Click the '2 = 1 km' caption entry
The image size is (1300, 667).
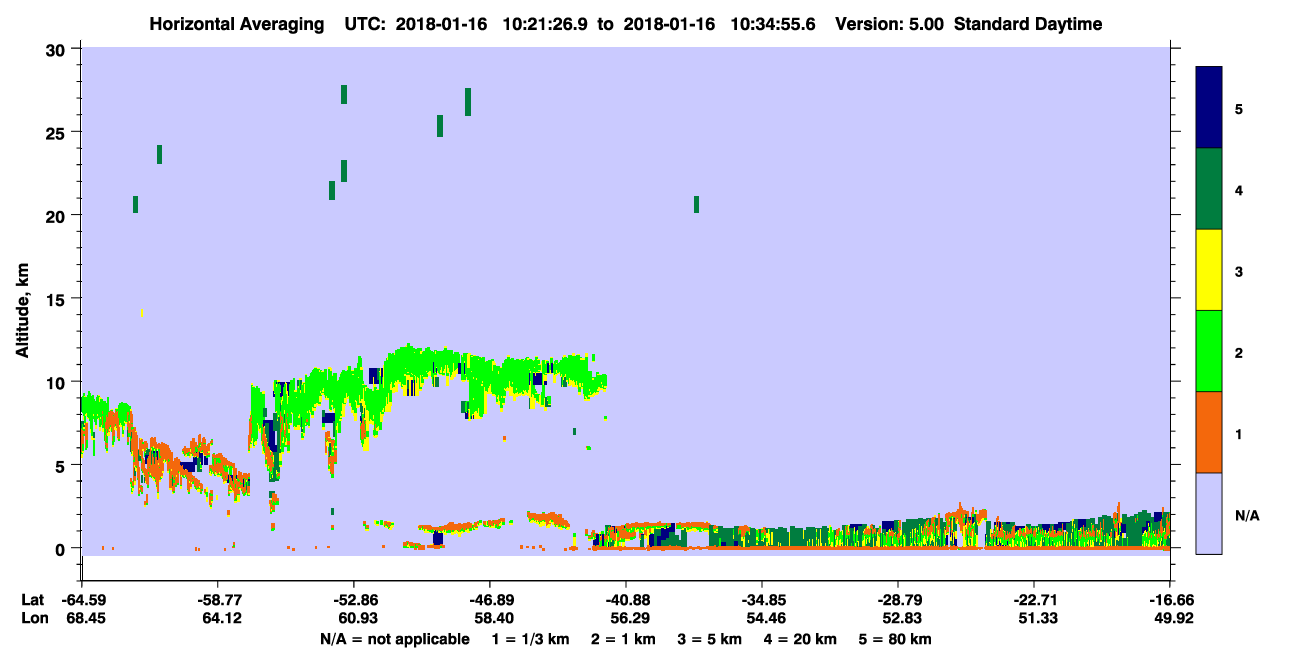coord(624,639)
